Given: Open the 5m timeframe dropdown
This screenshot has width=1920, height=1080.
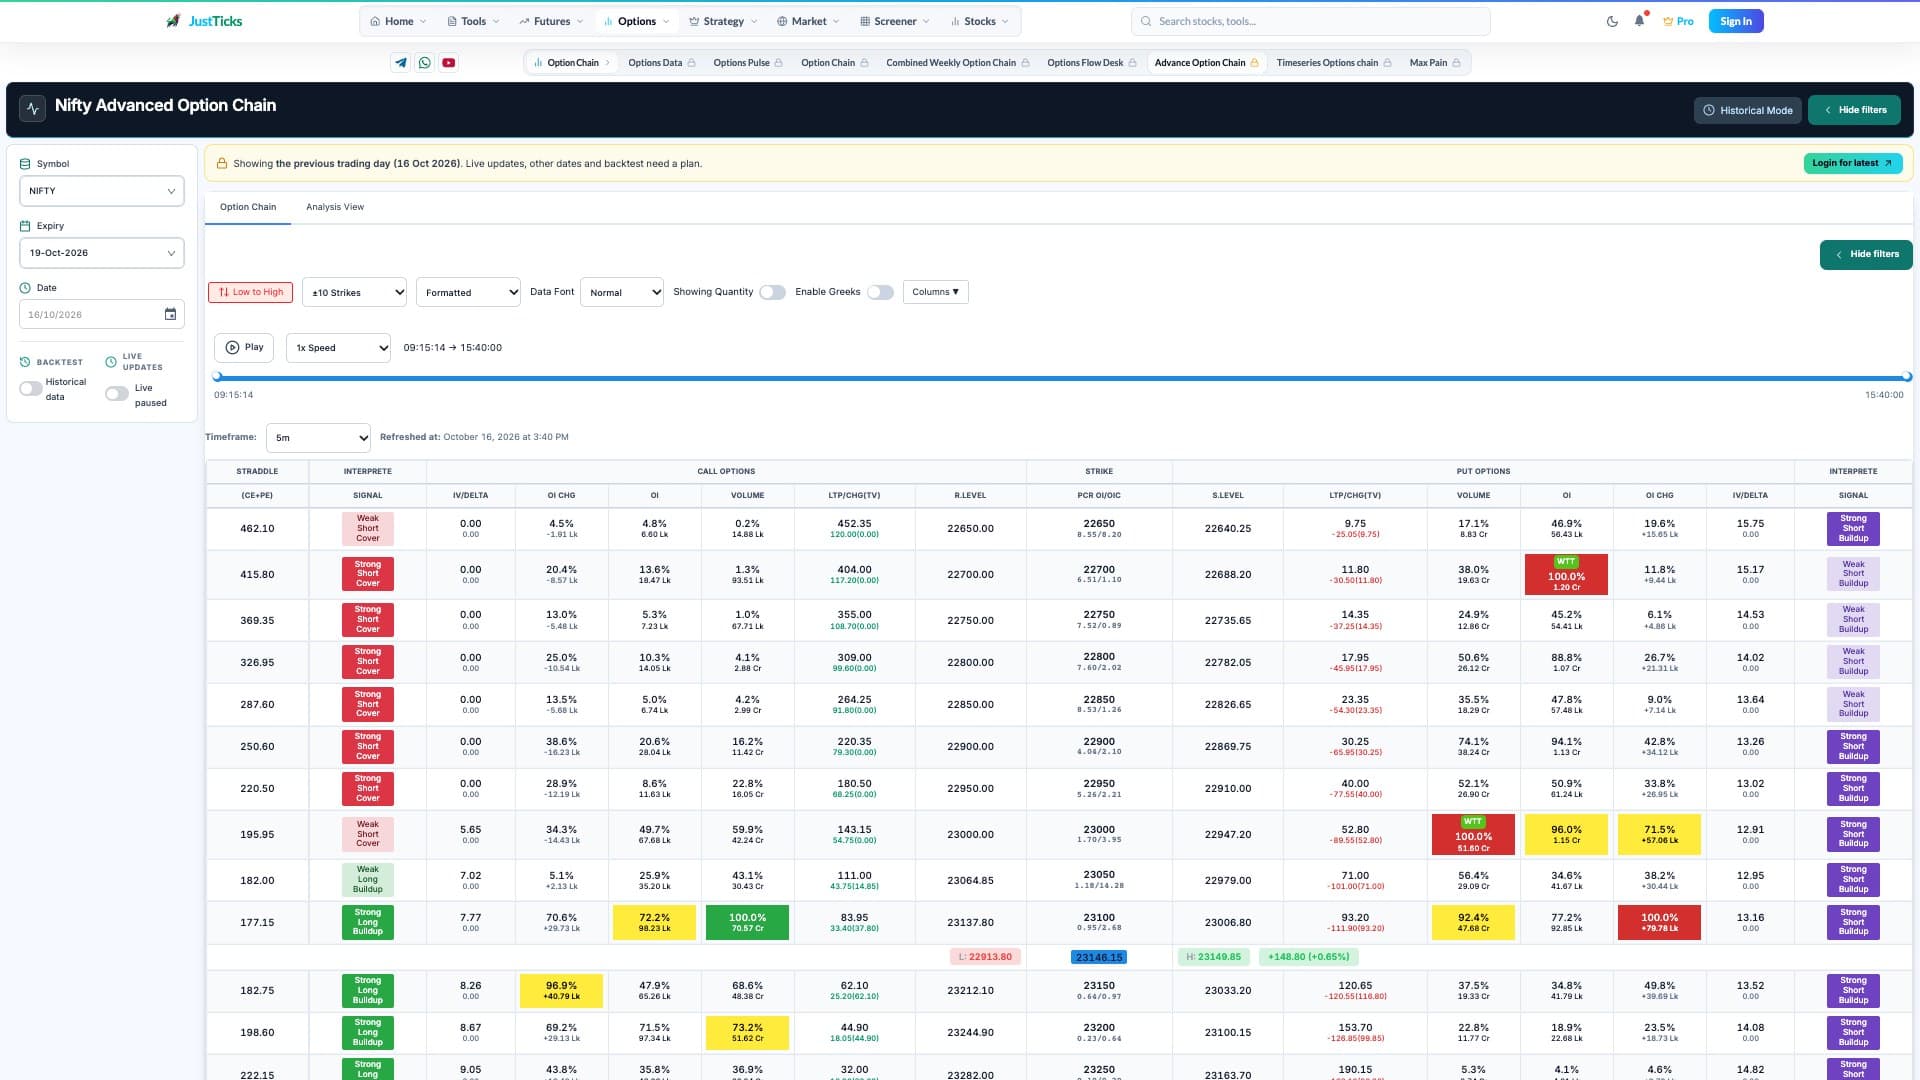Looking at the screenshot, I should 318,437.
